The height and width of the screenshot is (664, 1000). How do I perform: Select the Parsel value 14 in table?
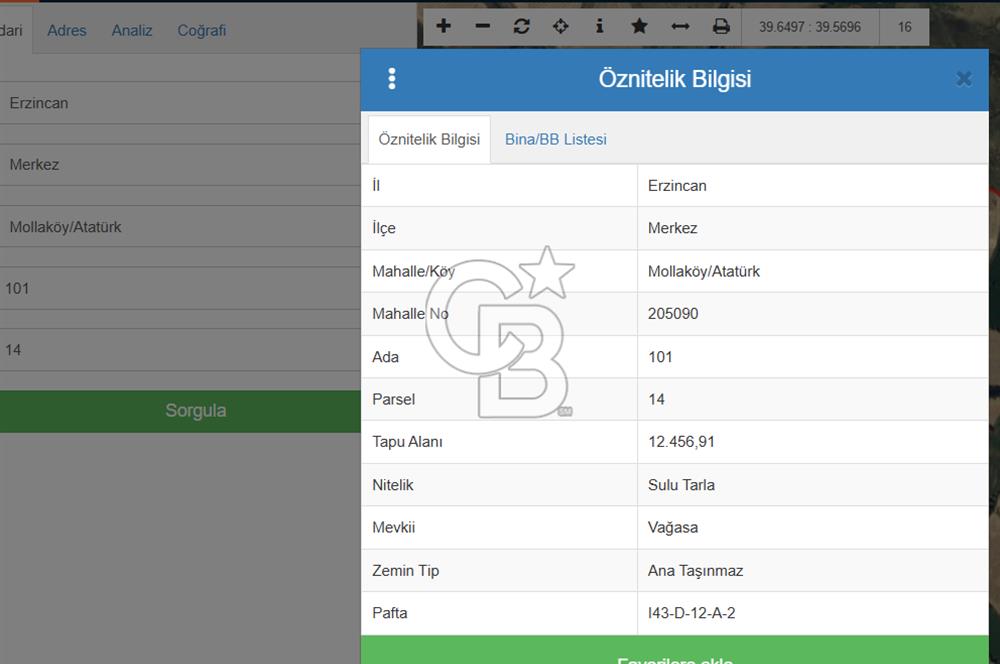[656, 399]
